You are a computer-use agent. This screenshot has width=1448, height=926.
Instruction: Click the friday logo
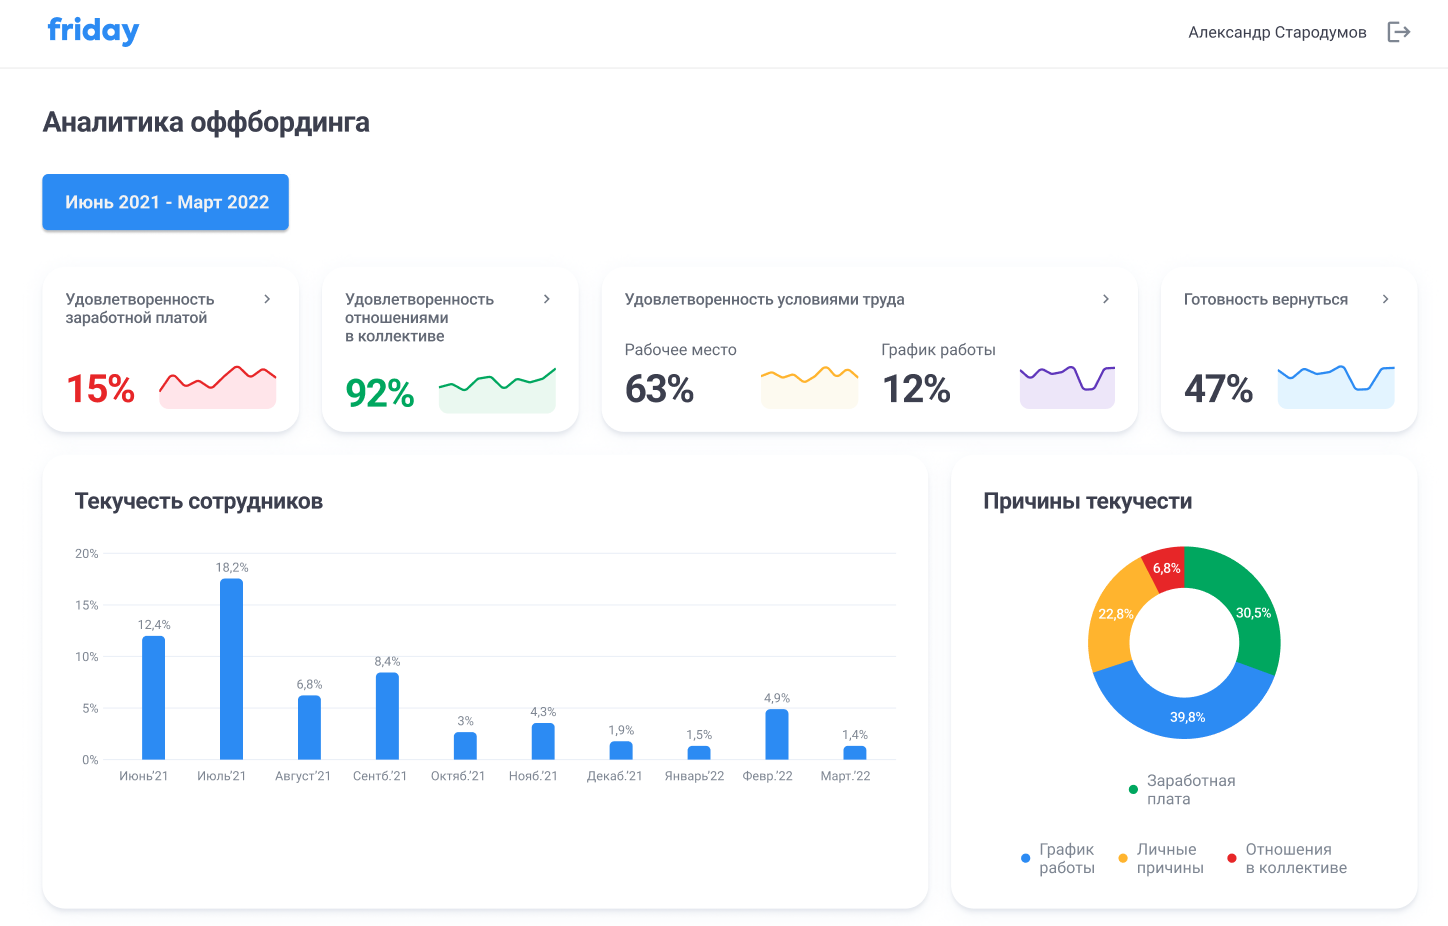point(93,30)
